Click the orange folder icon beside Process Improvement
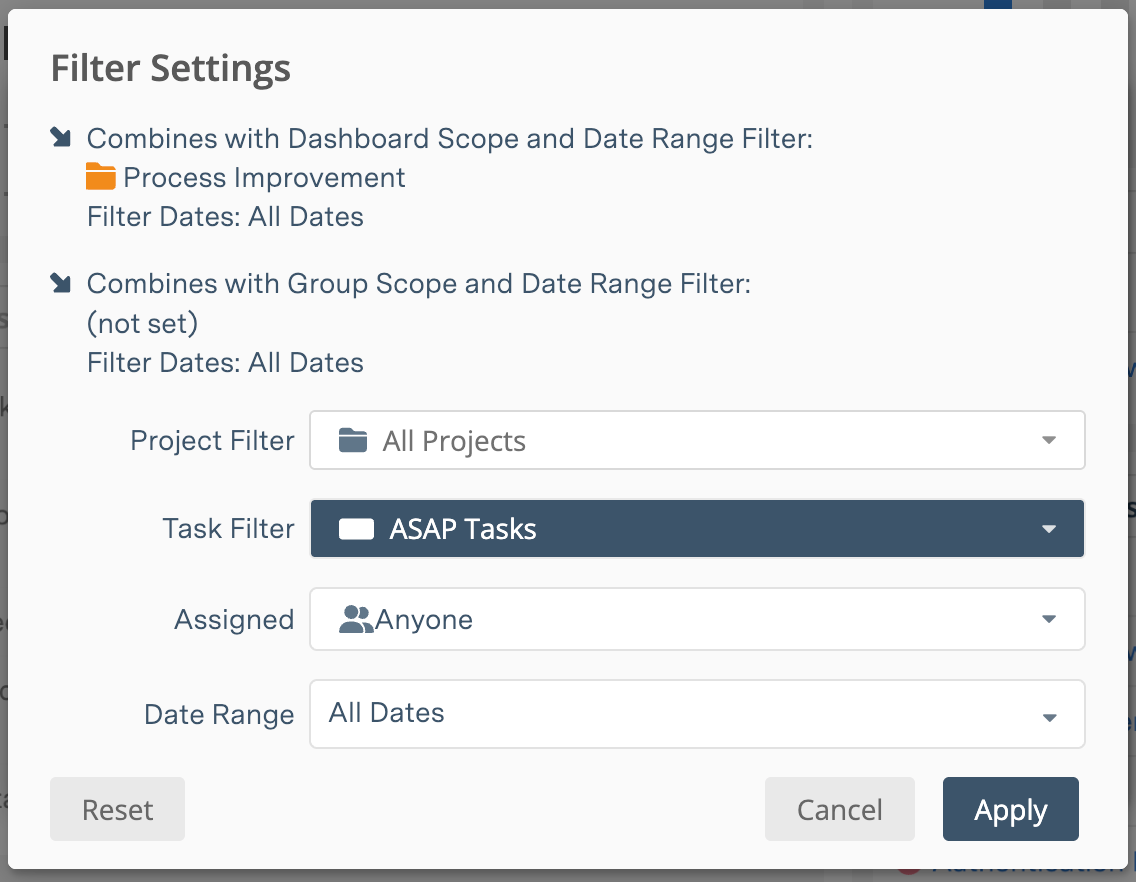The height and width of the screenshot is (882, 1136). click(104, 177)
